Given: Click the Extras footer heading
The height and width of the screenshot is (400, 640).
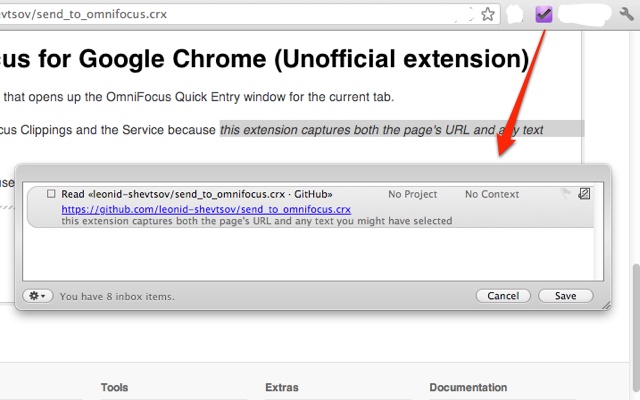Looking at the screenshot, I should coord(282,387).
